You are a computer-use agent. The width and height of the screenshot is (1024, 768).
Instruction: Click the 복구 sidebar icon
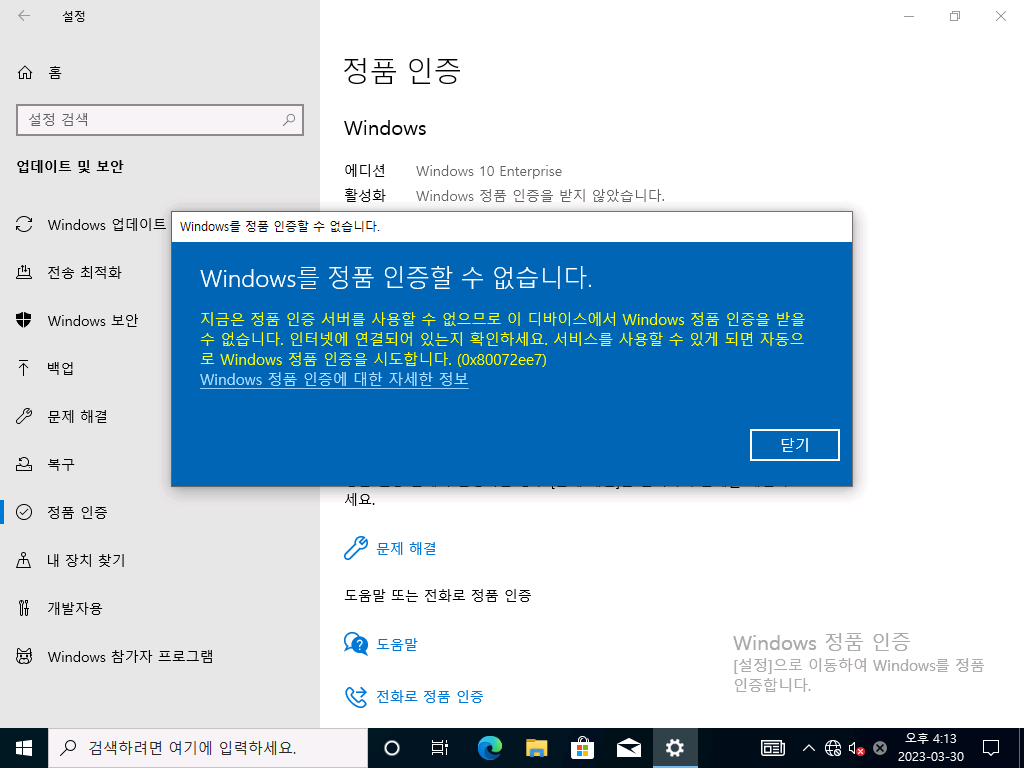coord(24,464)
